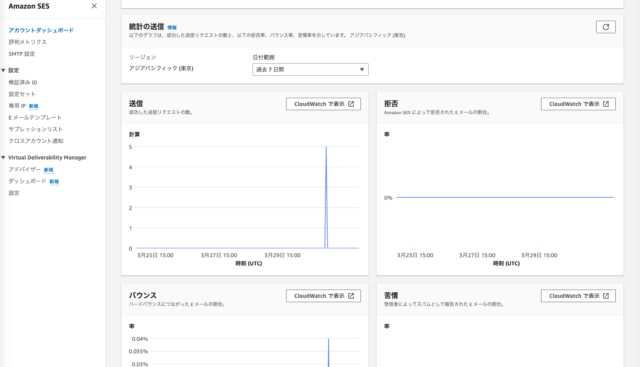Refresh the sending statistics

click(x=606, y=27)
